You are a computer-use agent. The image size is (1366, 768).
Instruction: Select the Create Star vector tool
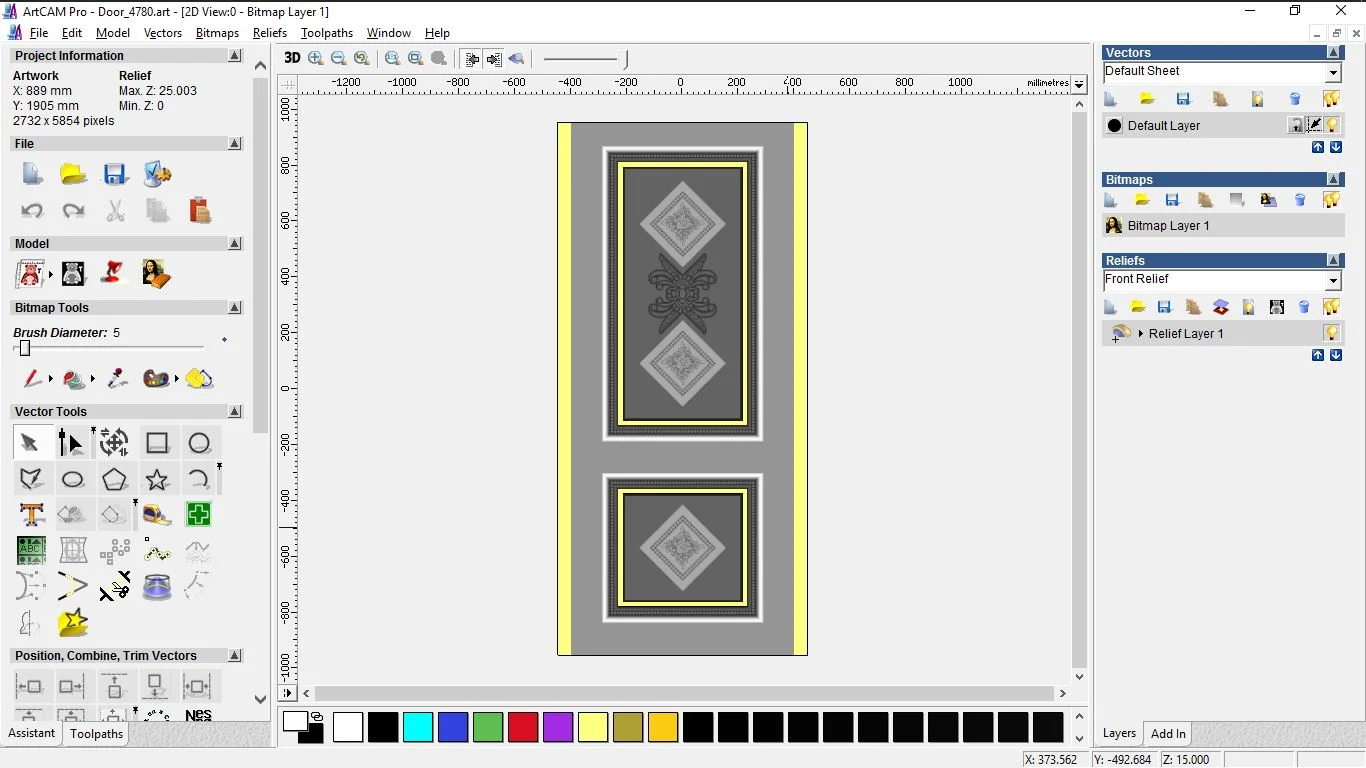coord(157,479)
